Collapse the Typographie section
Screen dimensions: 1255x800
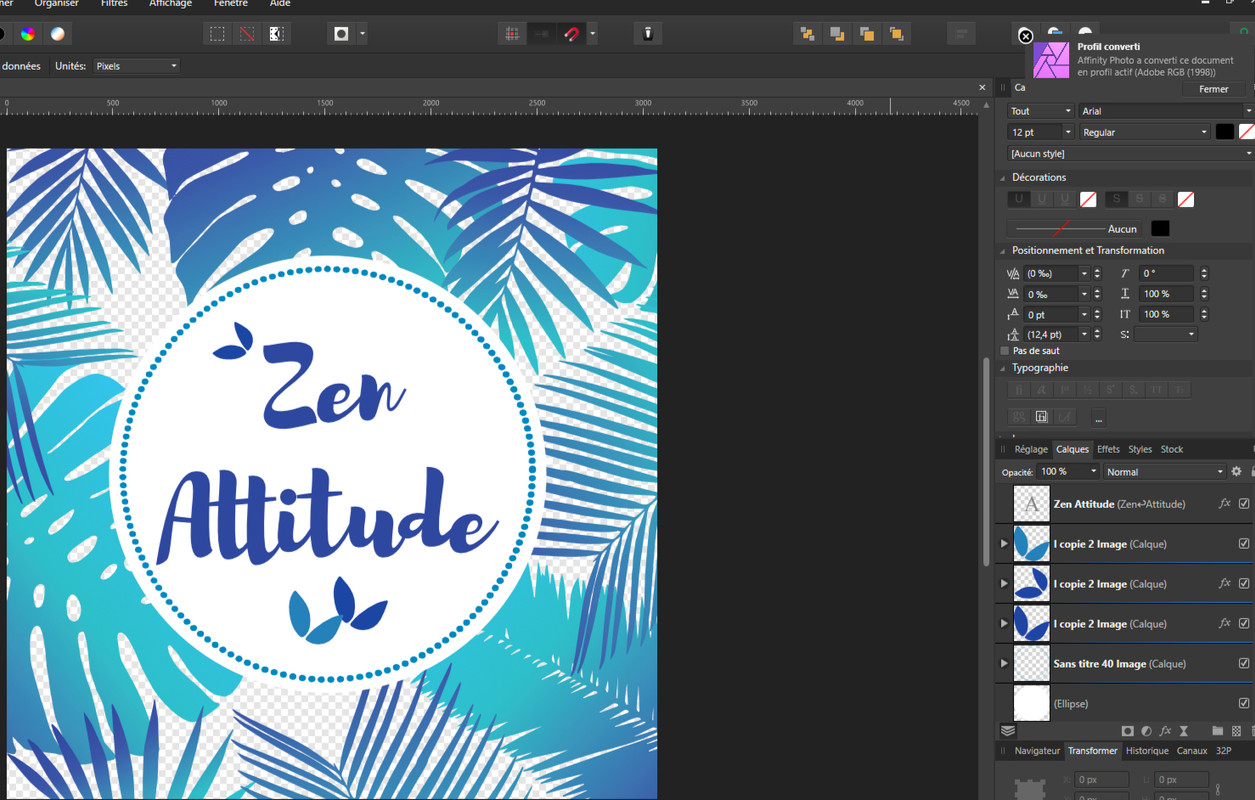(1004, 368)
